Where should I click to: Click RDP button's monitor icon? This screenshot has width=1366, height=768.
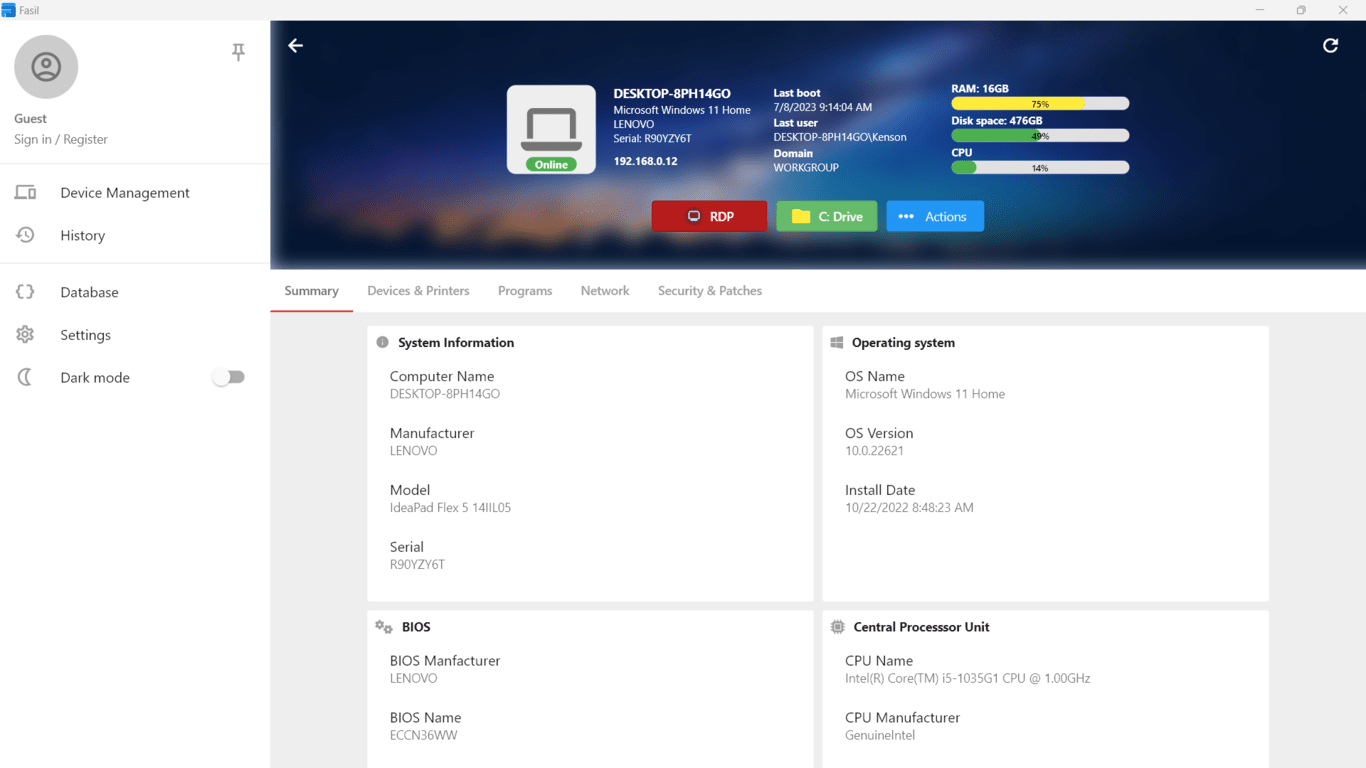coord(694,216)
